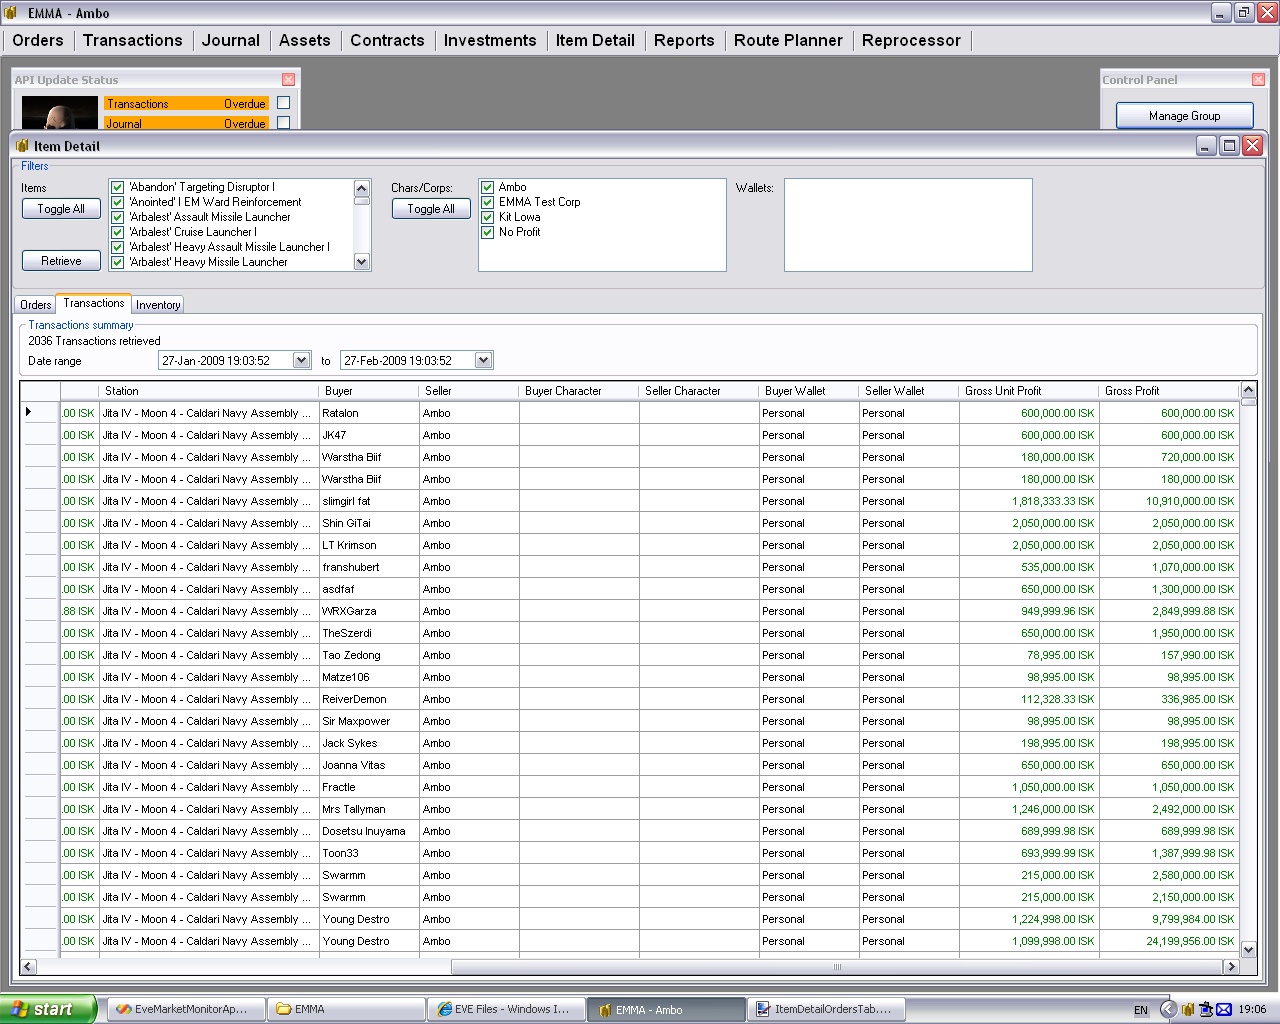
Task: Click the Windows start button
Action: coord(48,1009)
